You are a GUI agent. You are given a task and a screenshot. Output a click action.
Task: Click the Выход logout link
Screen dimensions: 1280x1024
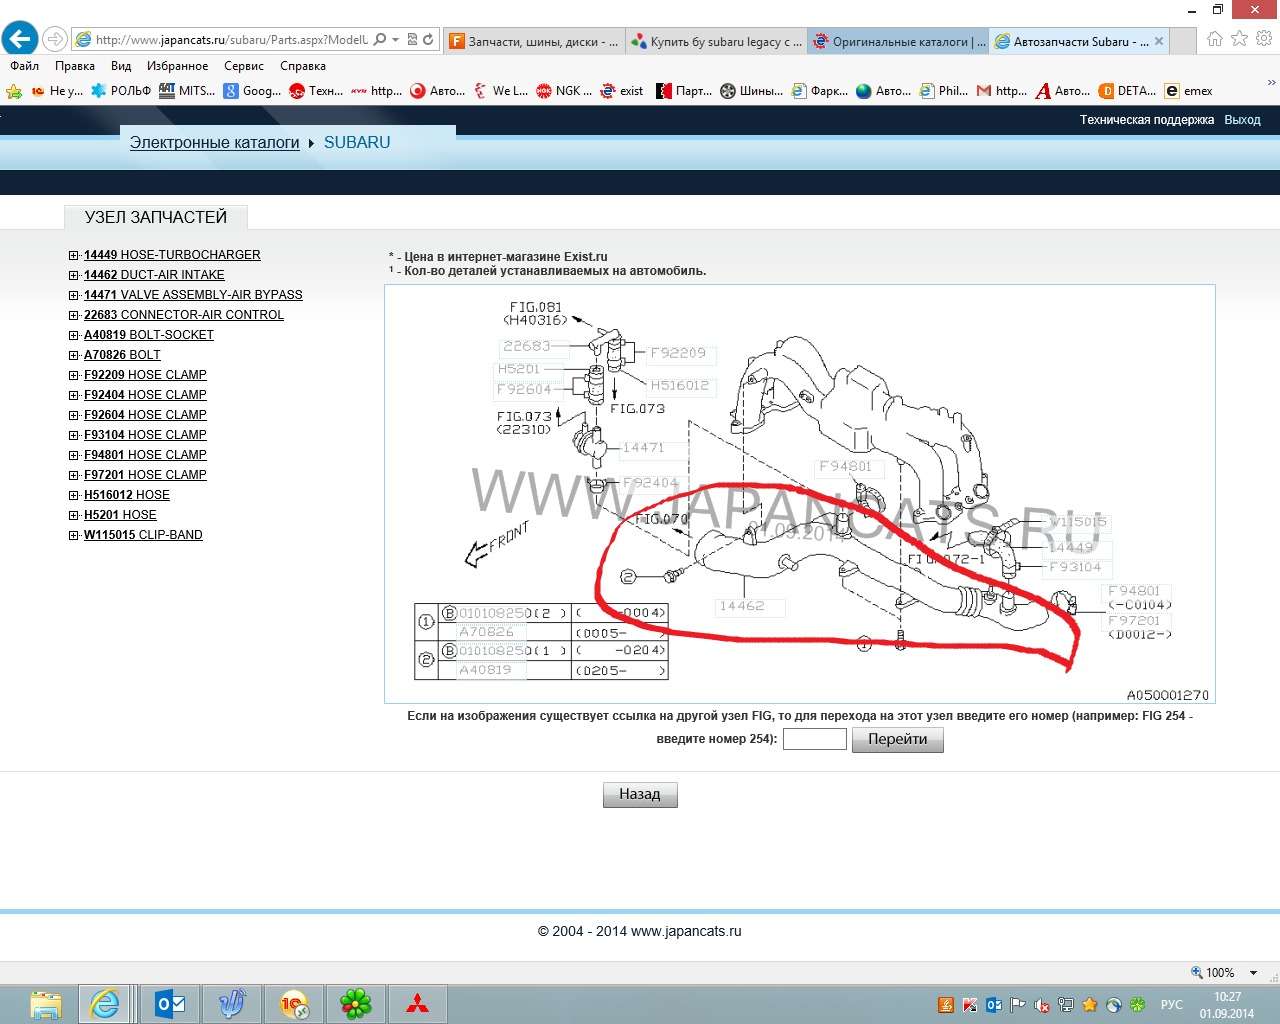pyautogui.click(x=1242, y=119)
